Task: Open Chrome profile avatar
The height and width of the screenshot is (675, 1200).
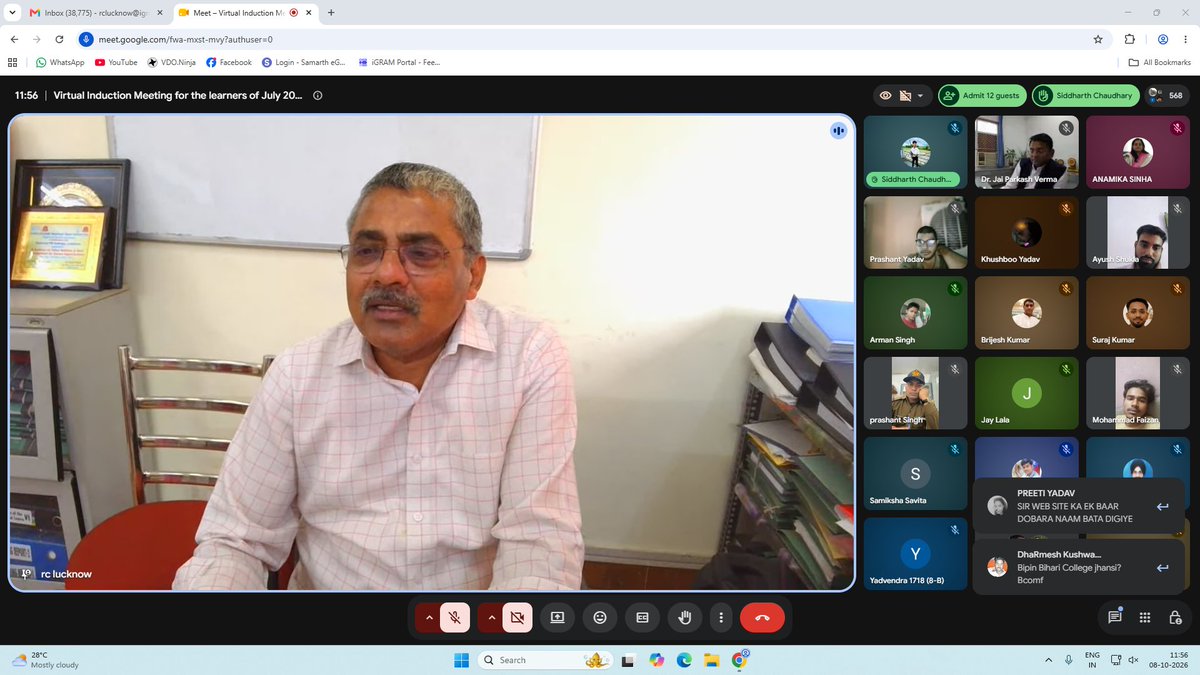Action: pos(1163,39)
